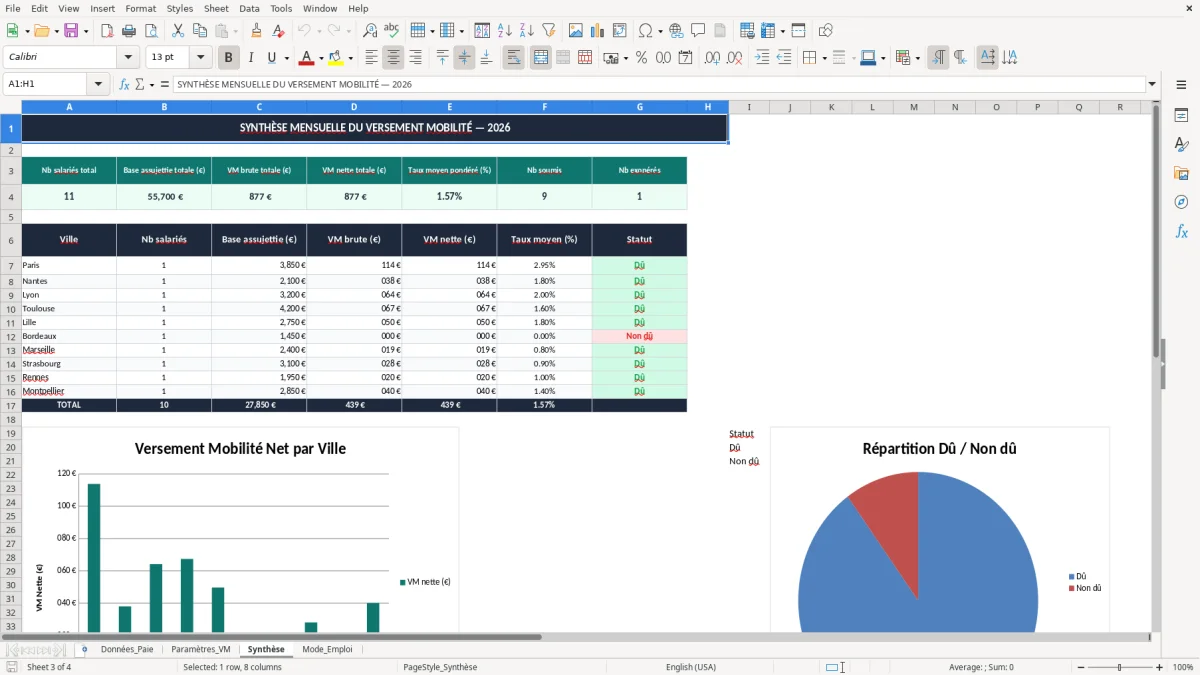Align the cell text right
Image resolution: width=1200 pixels, height=675 pixels.
415,58
